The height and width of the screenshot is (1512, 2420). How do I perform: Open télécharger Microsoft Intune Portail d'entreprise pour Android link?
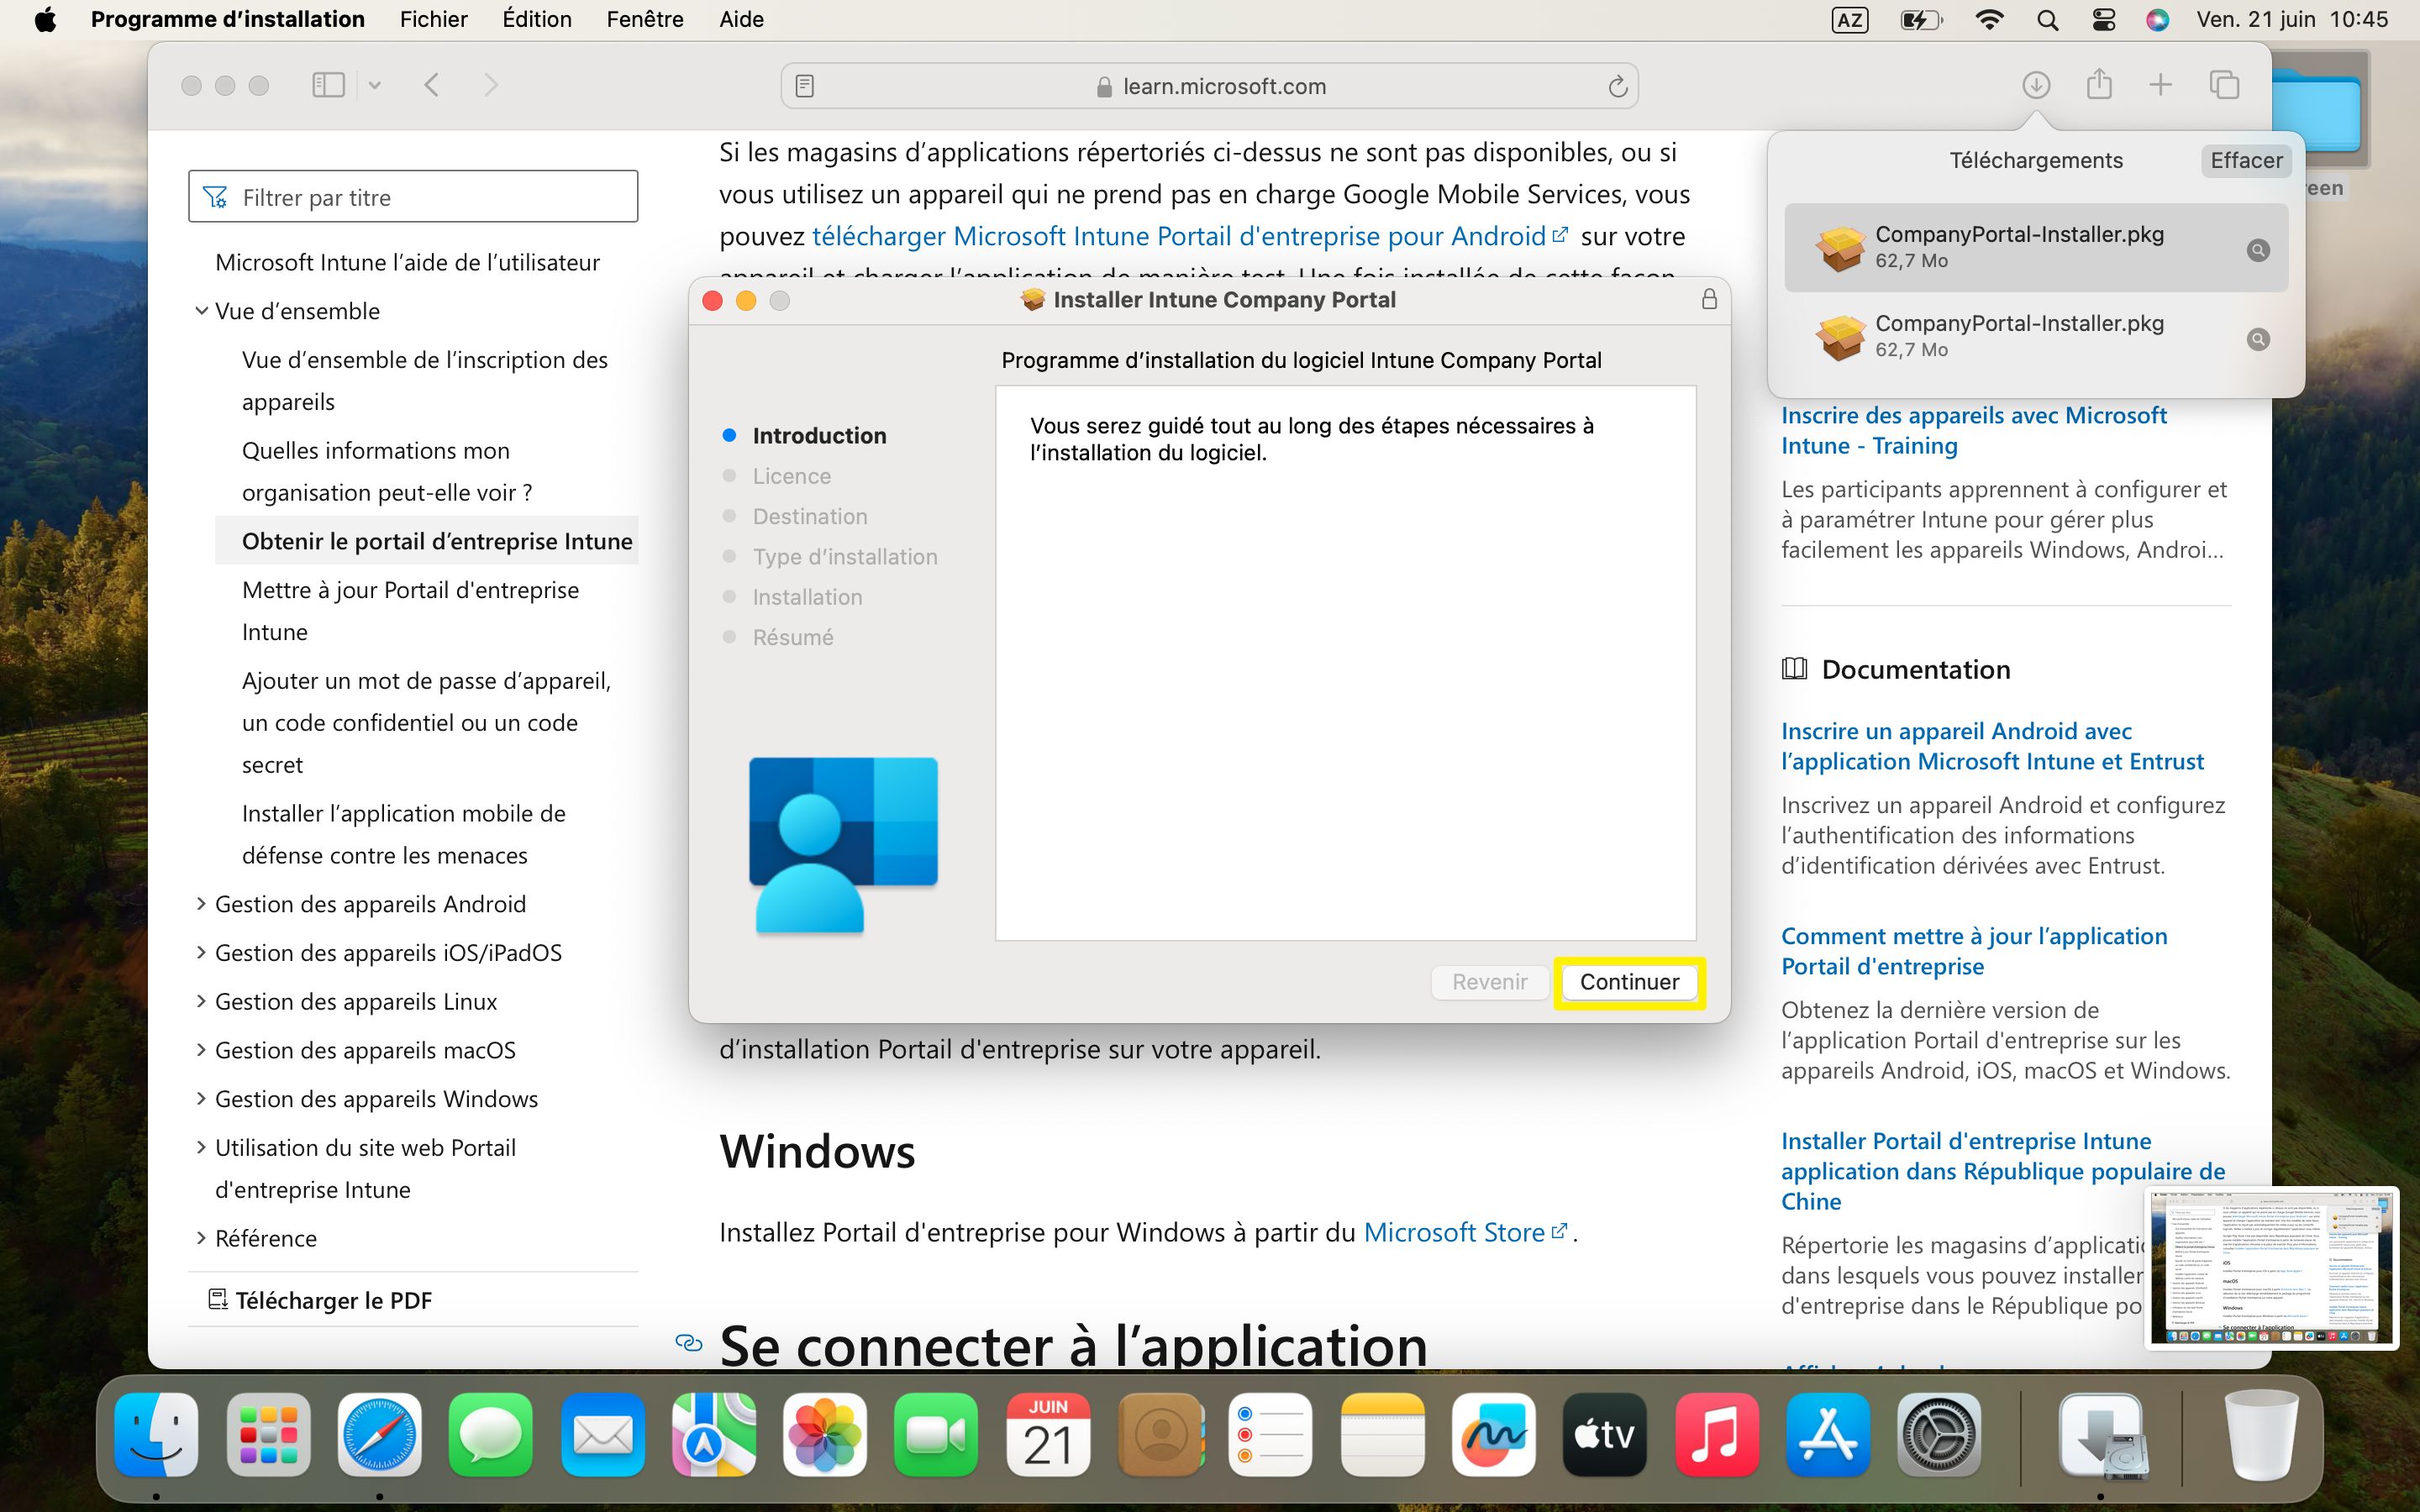pos(1190,236)
